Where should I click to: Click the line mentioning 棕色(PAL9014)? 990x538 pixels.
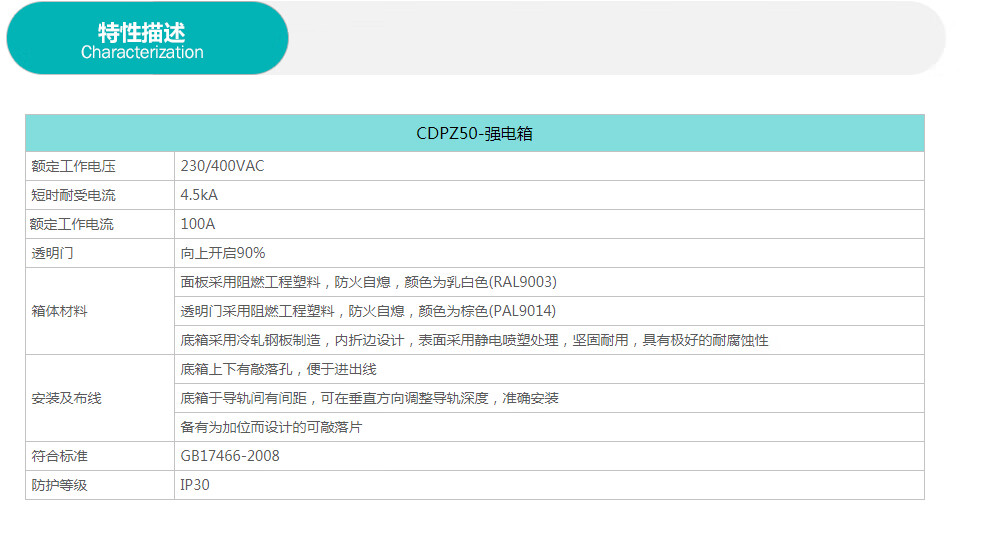point(368,311)
